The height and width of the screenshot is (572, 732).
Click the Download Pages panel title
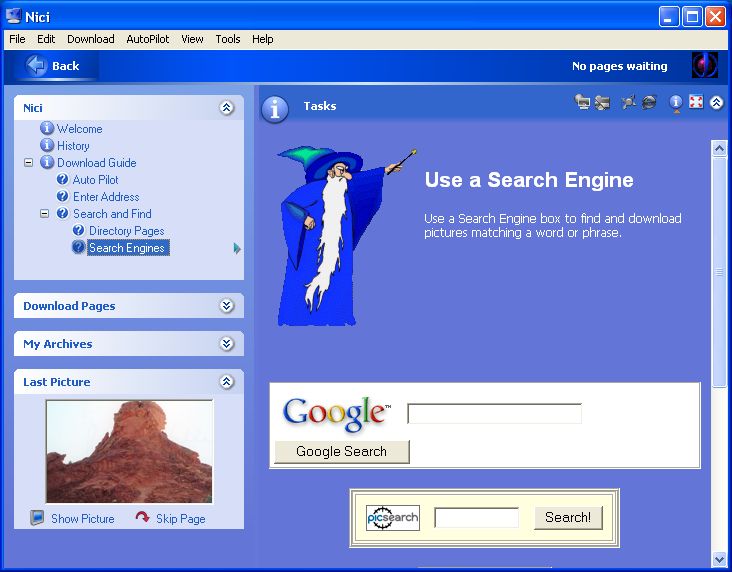(x=69, y=306)
